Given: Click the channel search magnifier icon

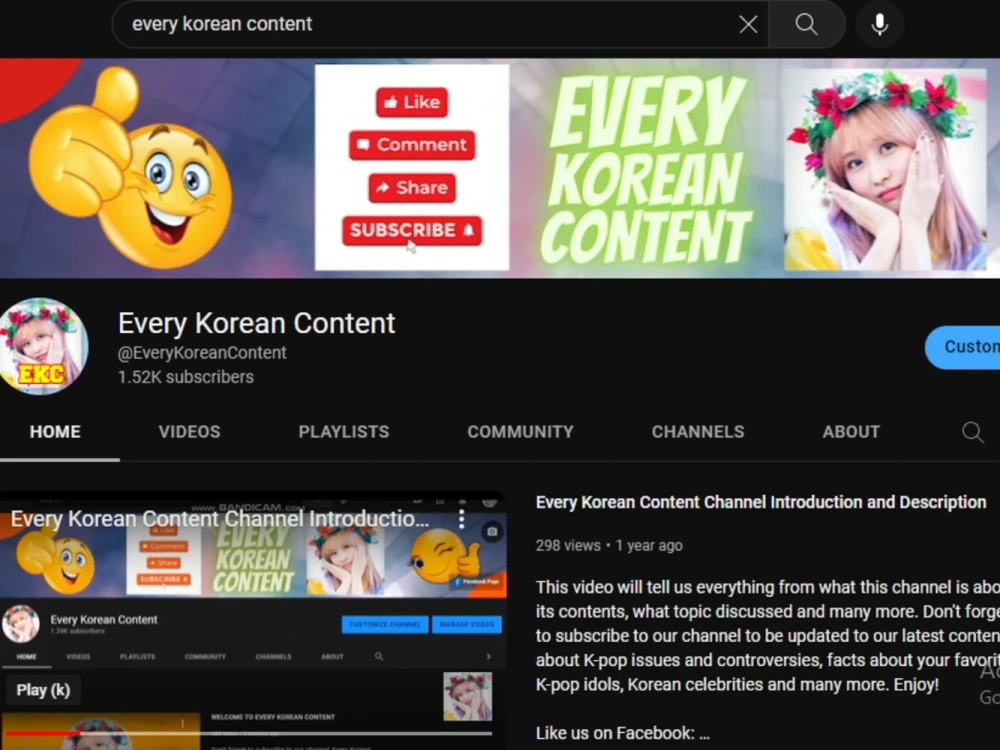Looking at the screenshot, I should click(973, 432).
